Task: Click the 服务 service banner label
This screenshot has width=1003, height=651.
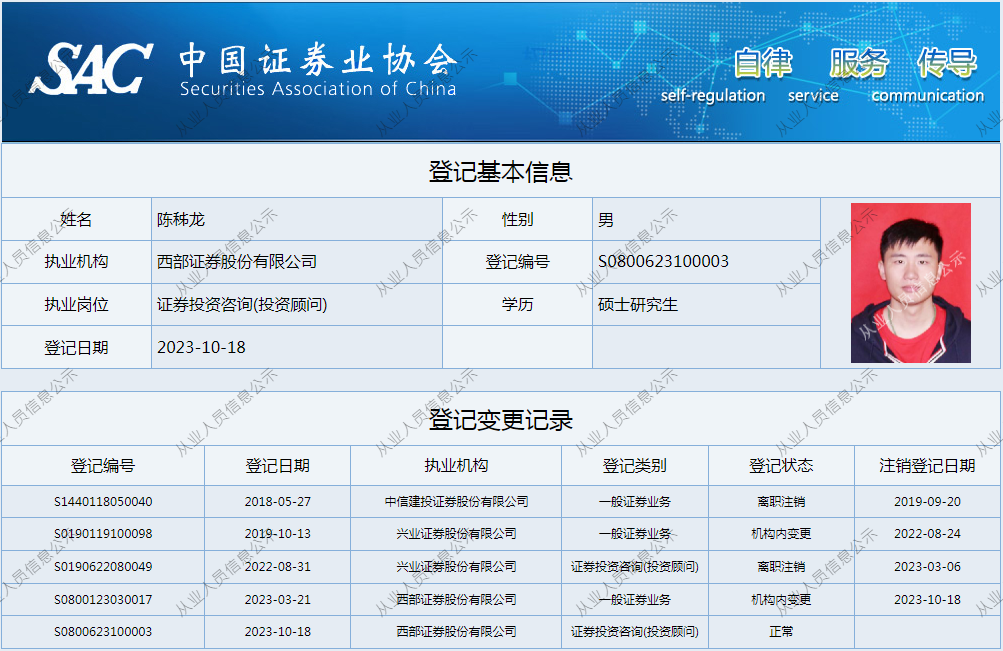Action: tap(858, 64)
